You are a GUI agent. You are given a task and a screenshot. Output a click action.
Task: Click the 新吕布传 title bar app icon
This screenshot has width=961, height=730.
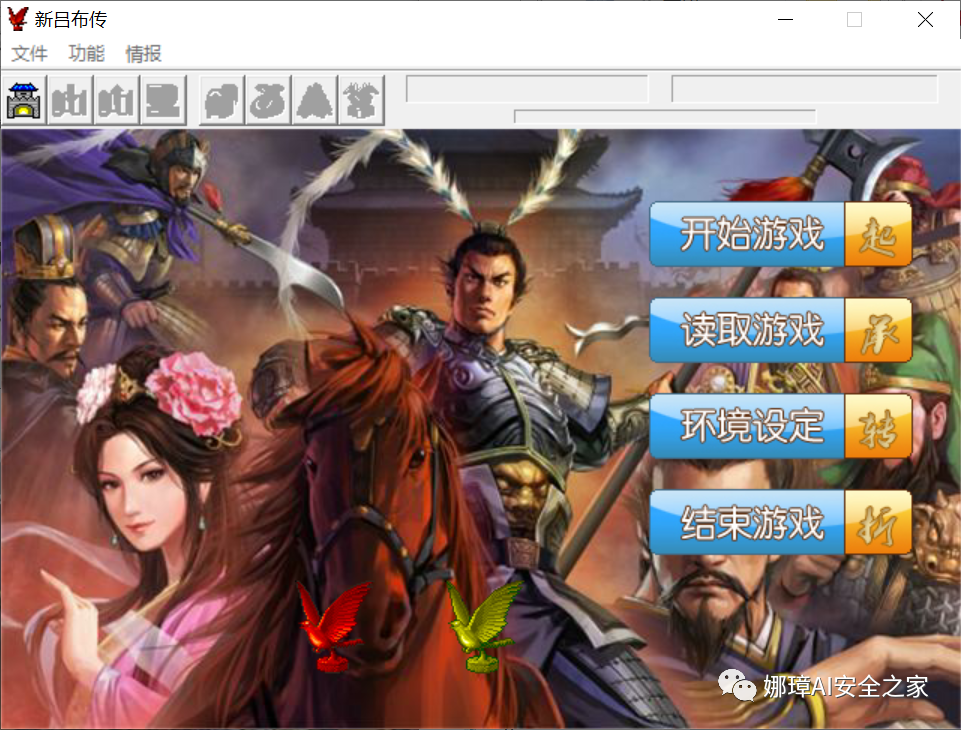(x=18, y=19)
